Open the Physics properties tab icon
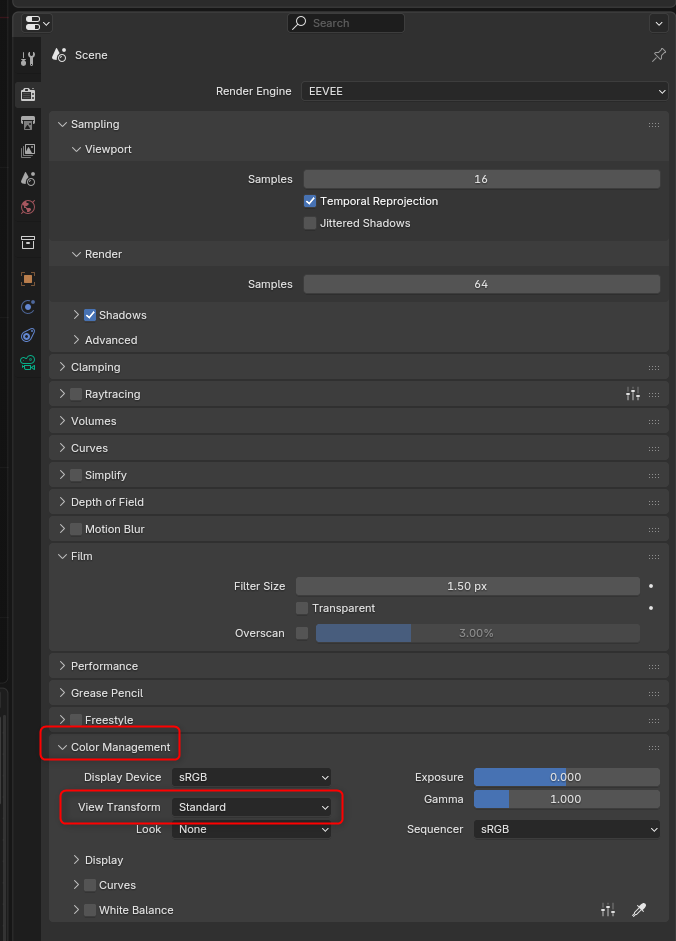Image resolution: width=676 pixels, height=941 pixels. click(x=28, y=307)
